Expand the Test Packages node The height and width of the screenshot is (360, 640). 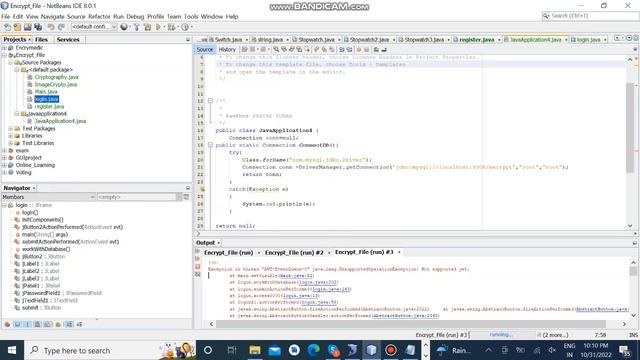tap(11, 129)
